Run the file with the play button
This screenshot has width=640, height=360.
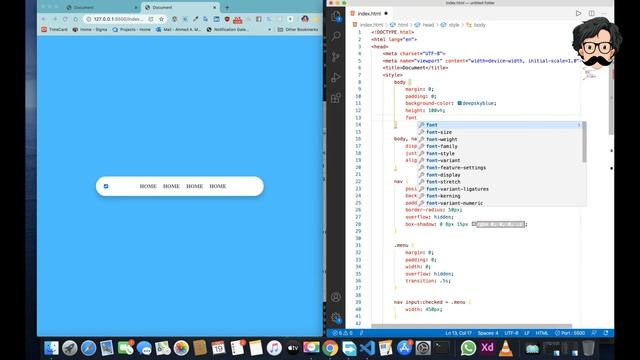click(578, 13)
